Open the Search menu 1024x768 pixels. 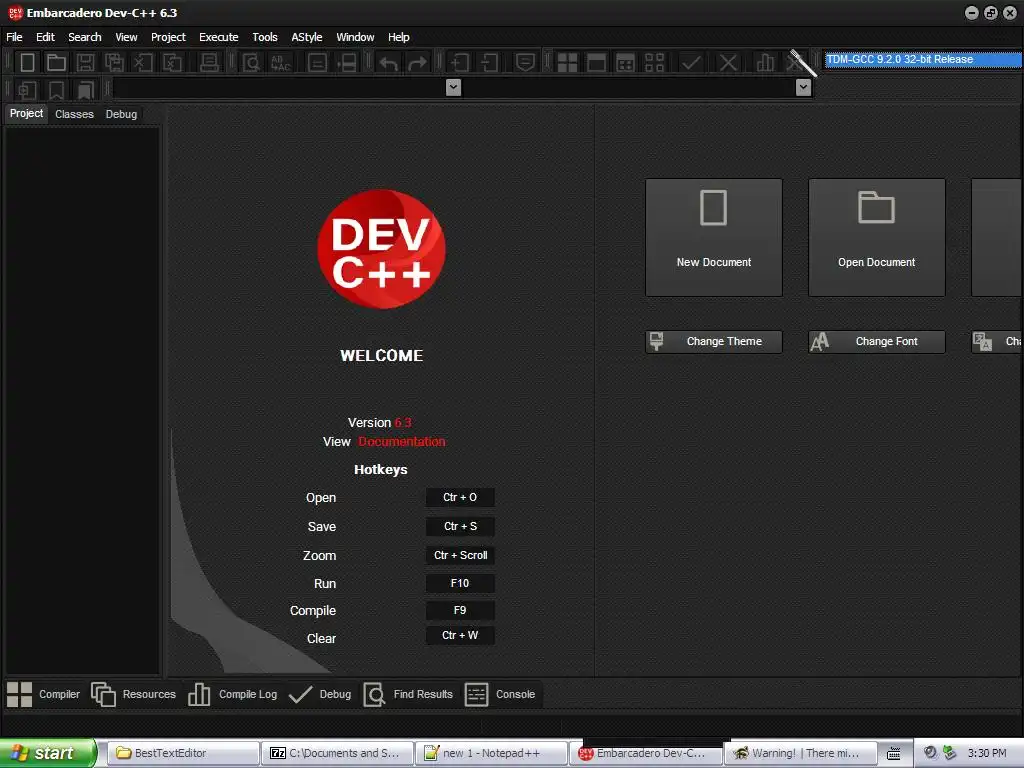tap(85, 37)
